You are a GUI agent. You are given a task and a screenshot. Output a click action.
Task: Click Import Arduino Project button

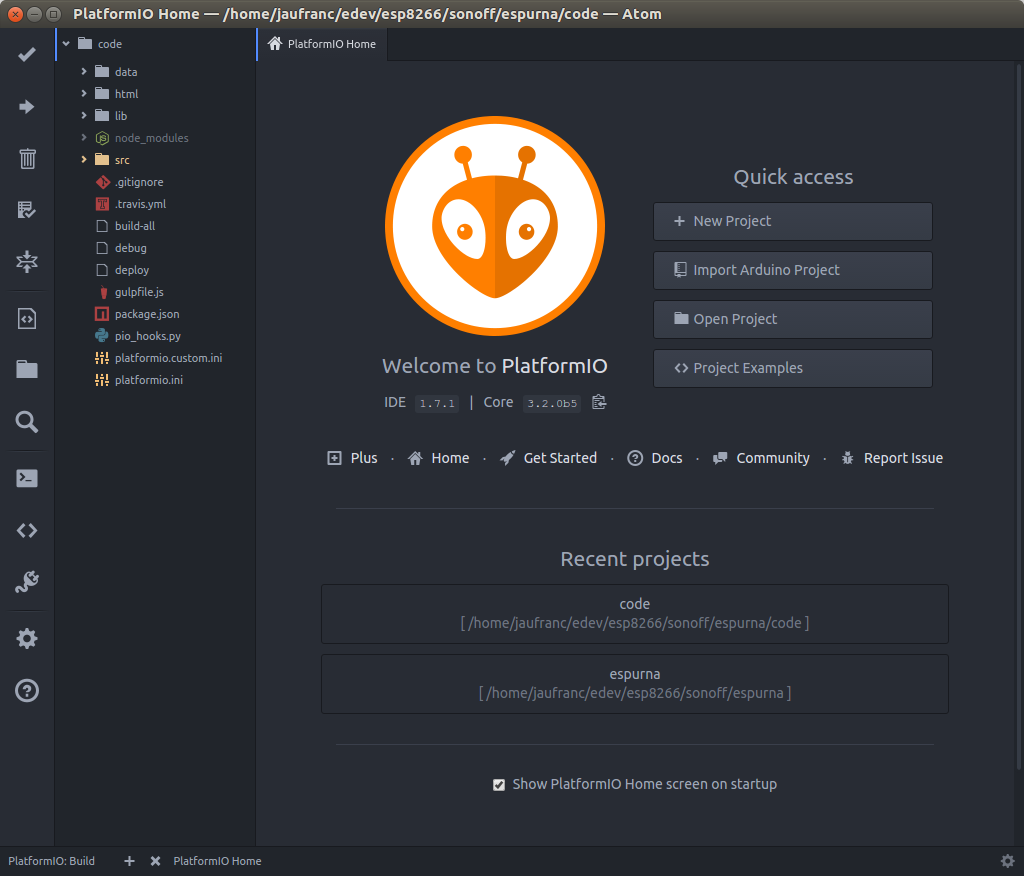click(x=793, y=270)
